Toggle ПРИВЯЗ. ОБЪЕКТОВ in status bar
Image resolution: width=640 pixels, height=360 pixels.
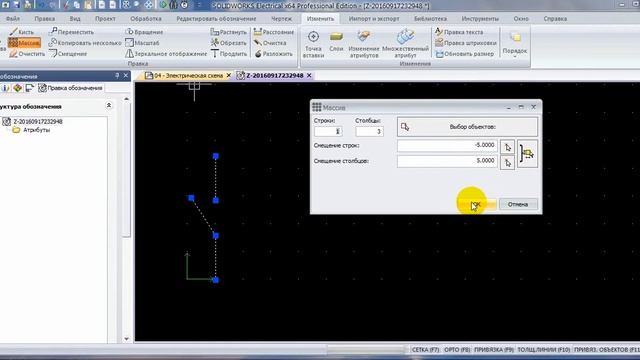point(607,350)
